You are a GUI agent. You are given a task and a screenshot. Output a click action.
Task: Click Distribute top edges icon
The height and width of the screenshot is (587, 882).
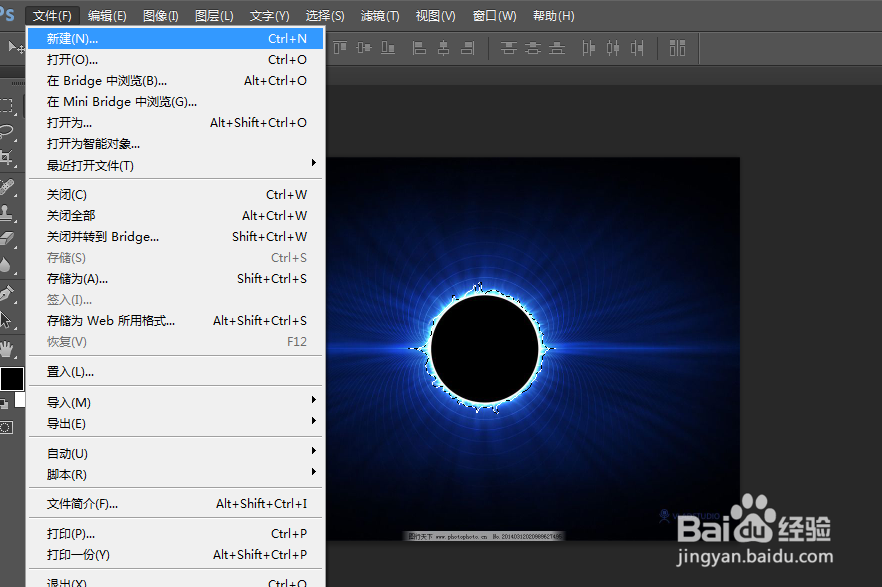pyautogui.click(x=508, y=48)
